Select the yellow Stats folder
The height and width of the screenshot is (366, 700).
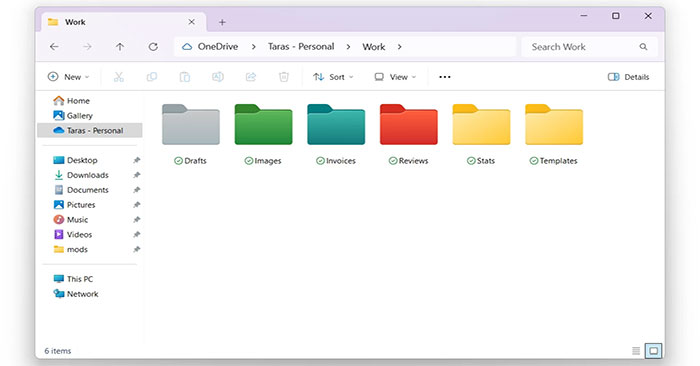[x=481, y=125]
